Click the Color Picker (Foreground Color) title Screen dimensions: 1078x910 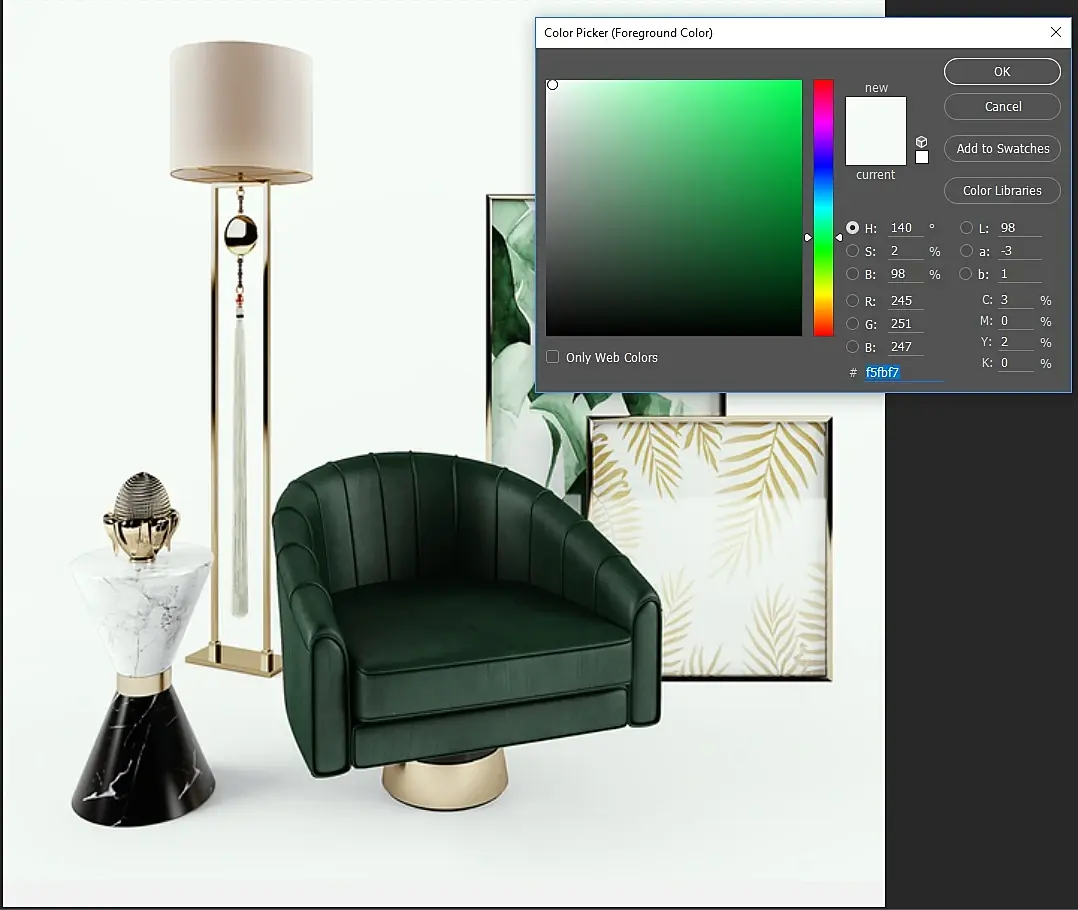628,32
